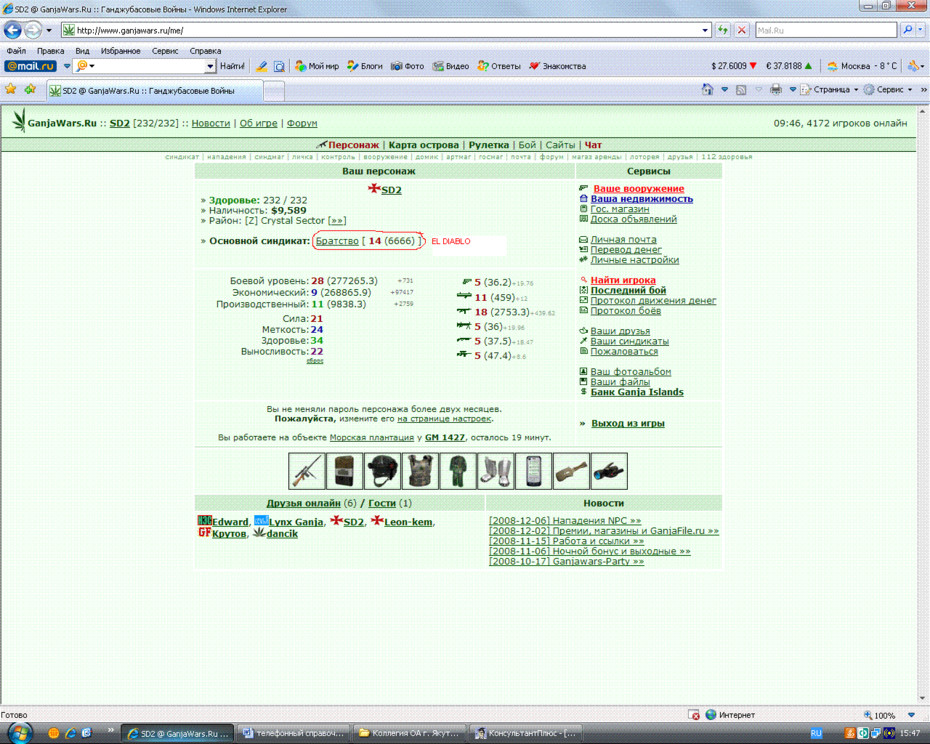Open the print options dropdown arrow
Screen dimensions: 930x744
click(x=792, y=90)
